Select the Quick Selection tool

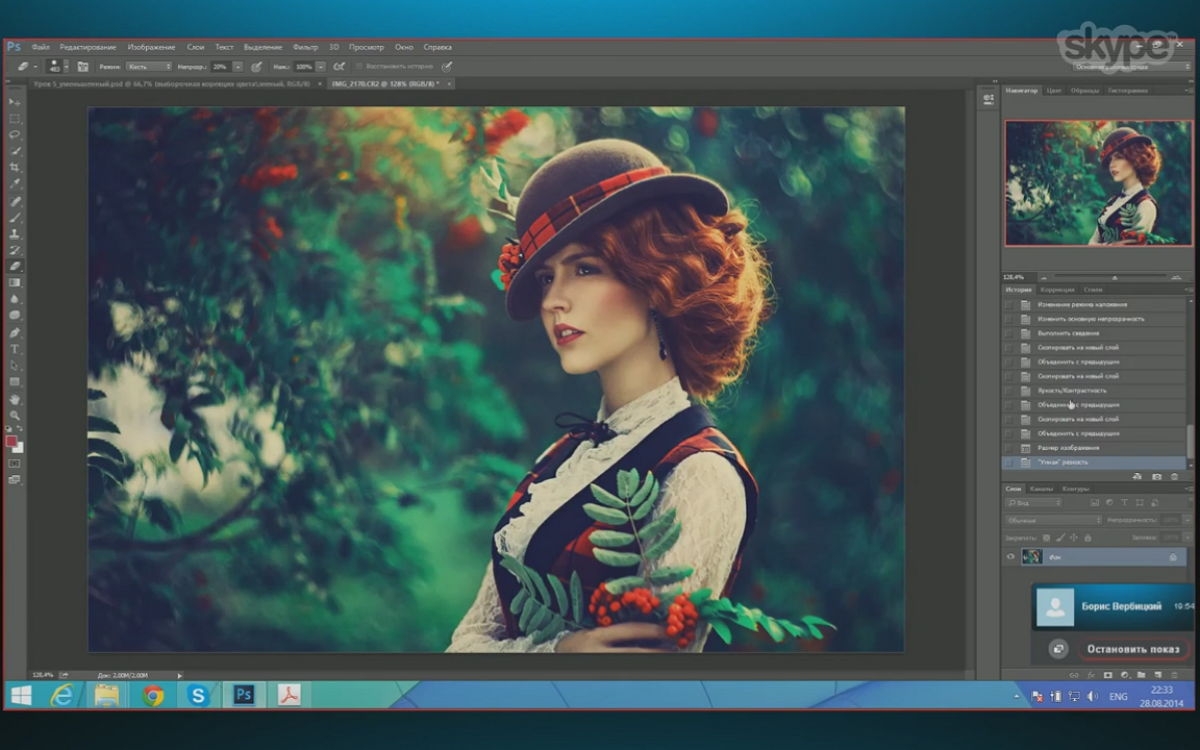coord(15,151)
